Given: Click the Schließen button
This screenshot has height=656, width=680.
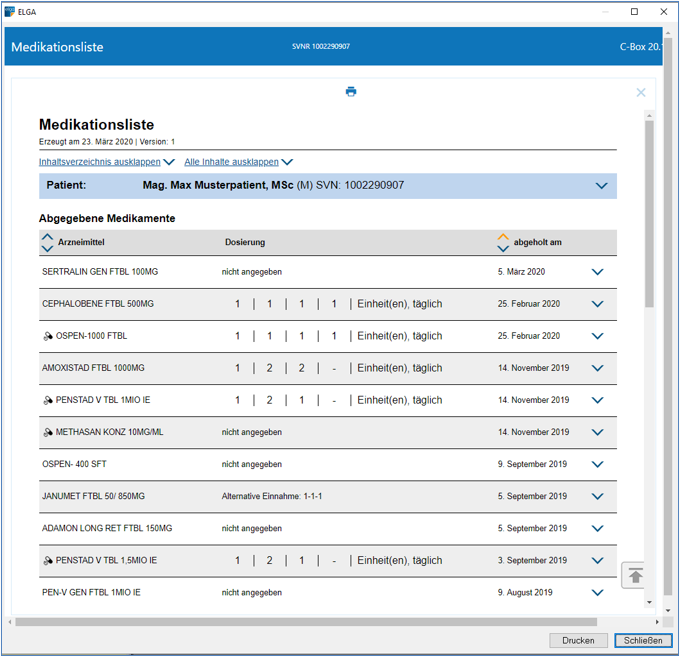Looking at the screenshot, I should click(x=643, y=640).
